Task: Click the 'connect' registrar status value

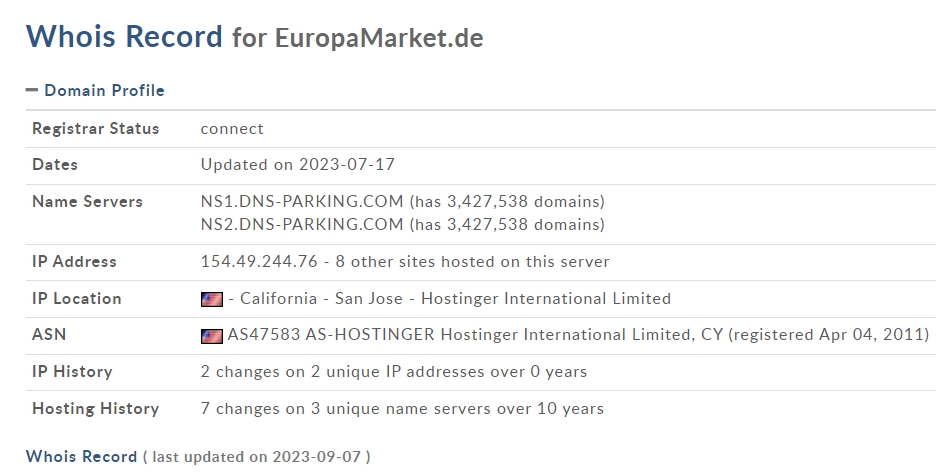Action: 232,128
